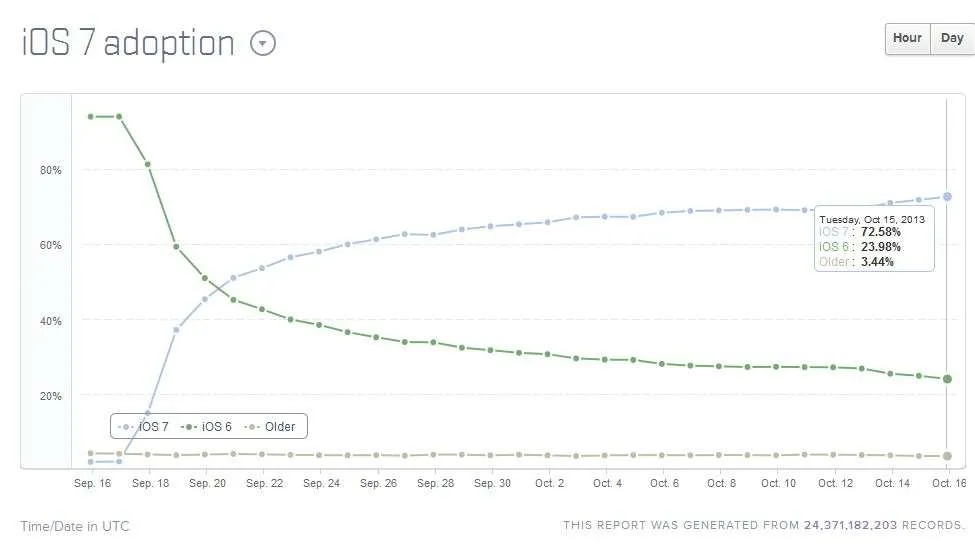Viewport: 975px width, 555px height.
Task: Click the iOS 6 peak point on Sep. 16
Action: [x=91, y=117]
